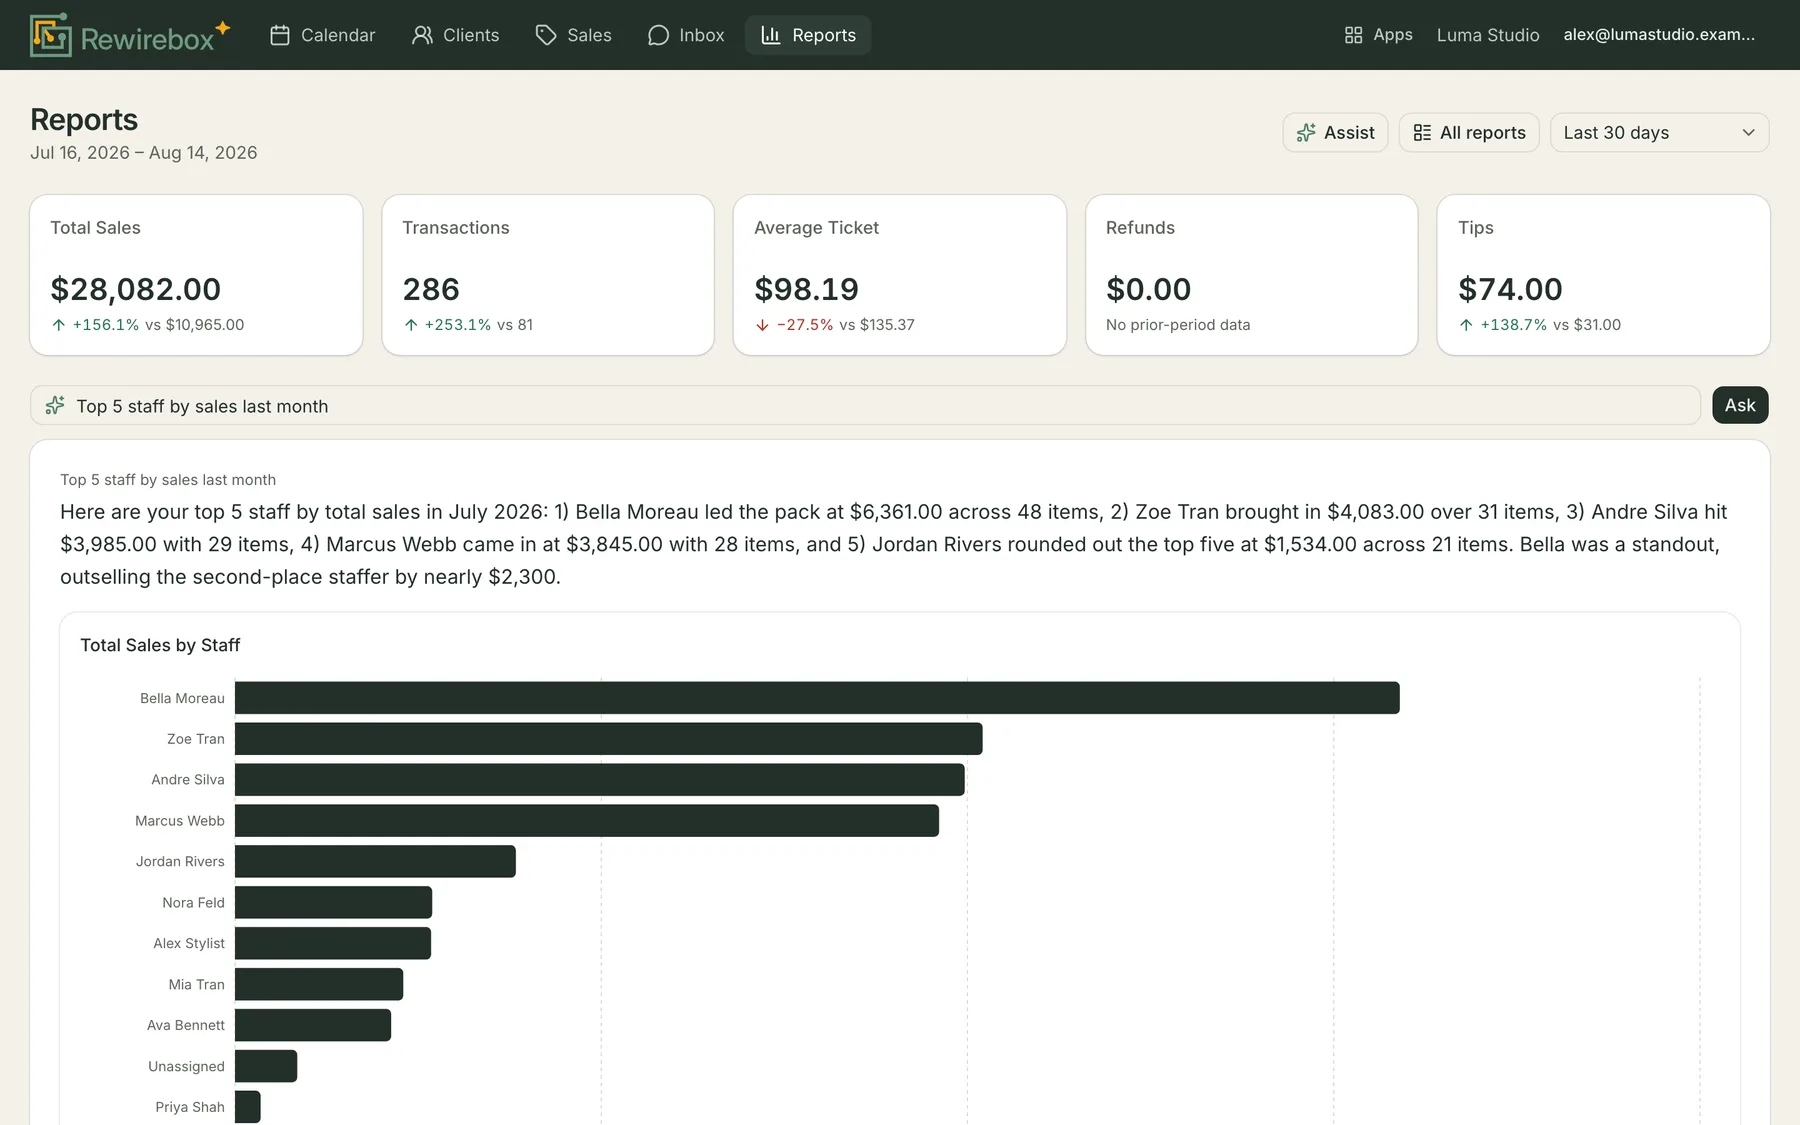Open the Inbox tab
The width and height of the screenshot is (1800, 1125).
(686, 35)
